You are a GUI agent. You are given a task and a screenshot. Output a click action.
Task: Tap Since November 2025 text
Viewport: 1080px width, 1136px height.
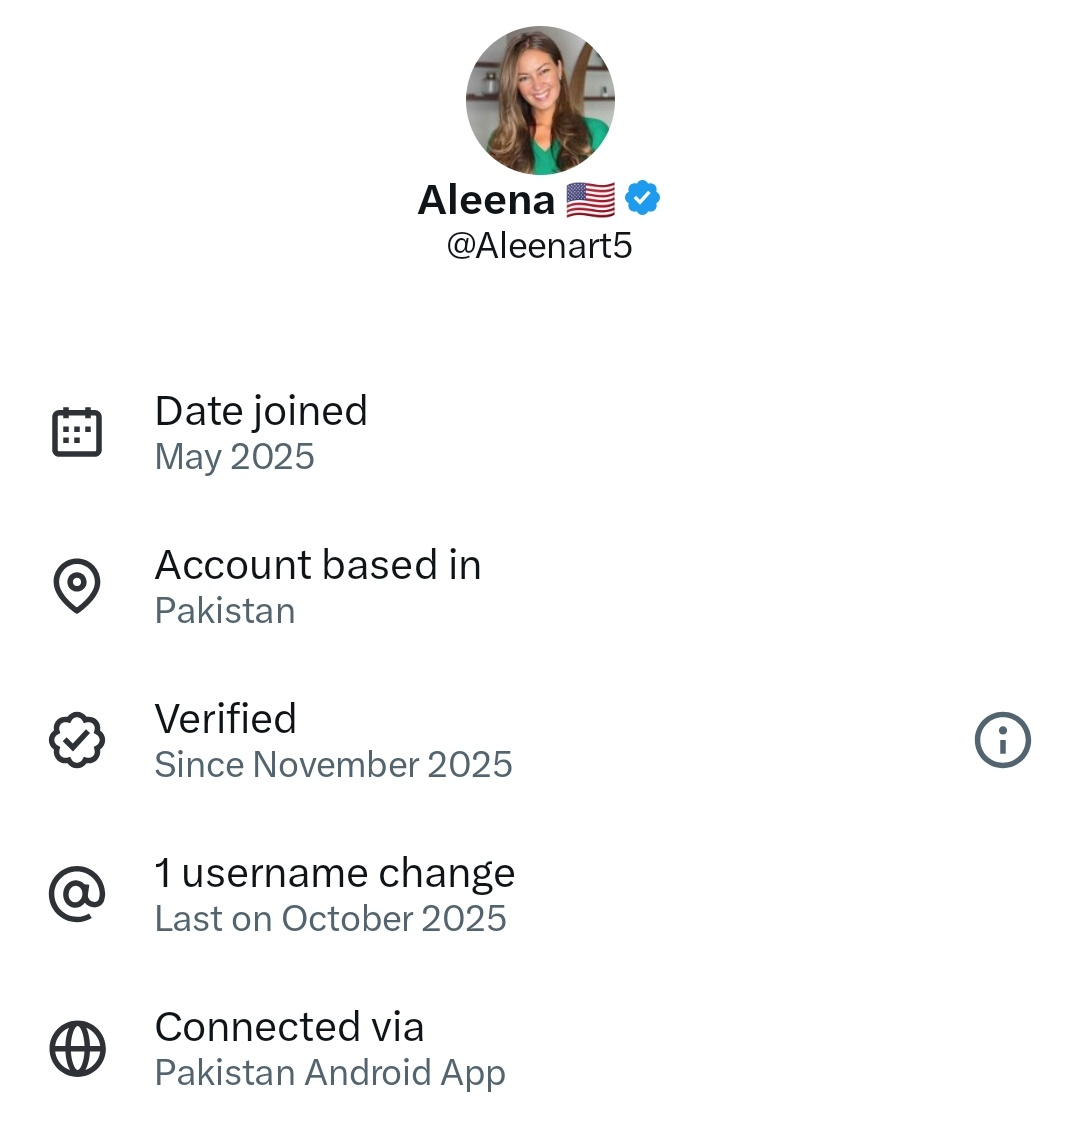333,765
